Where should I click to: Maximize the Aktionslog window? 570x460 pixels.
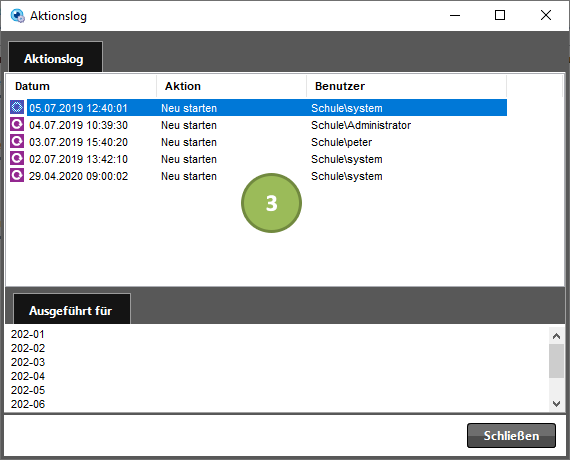coord(500,15)
